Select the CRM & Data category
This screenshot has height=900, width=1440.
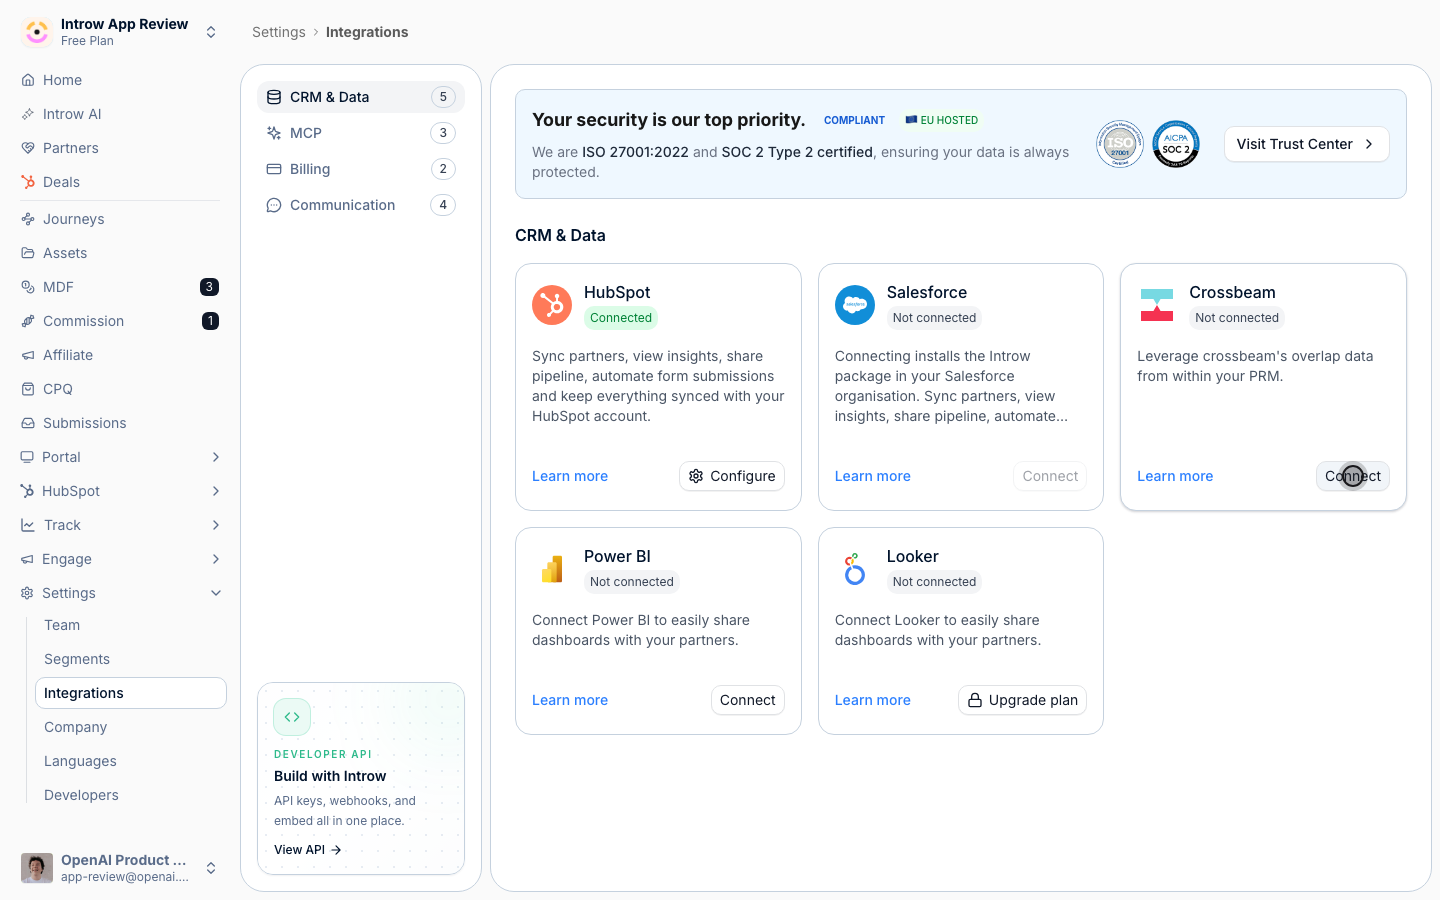point(361,97)
